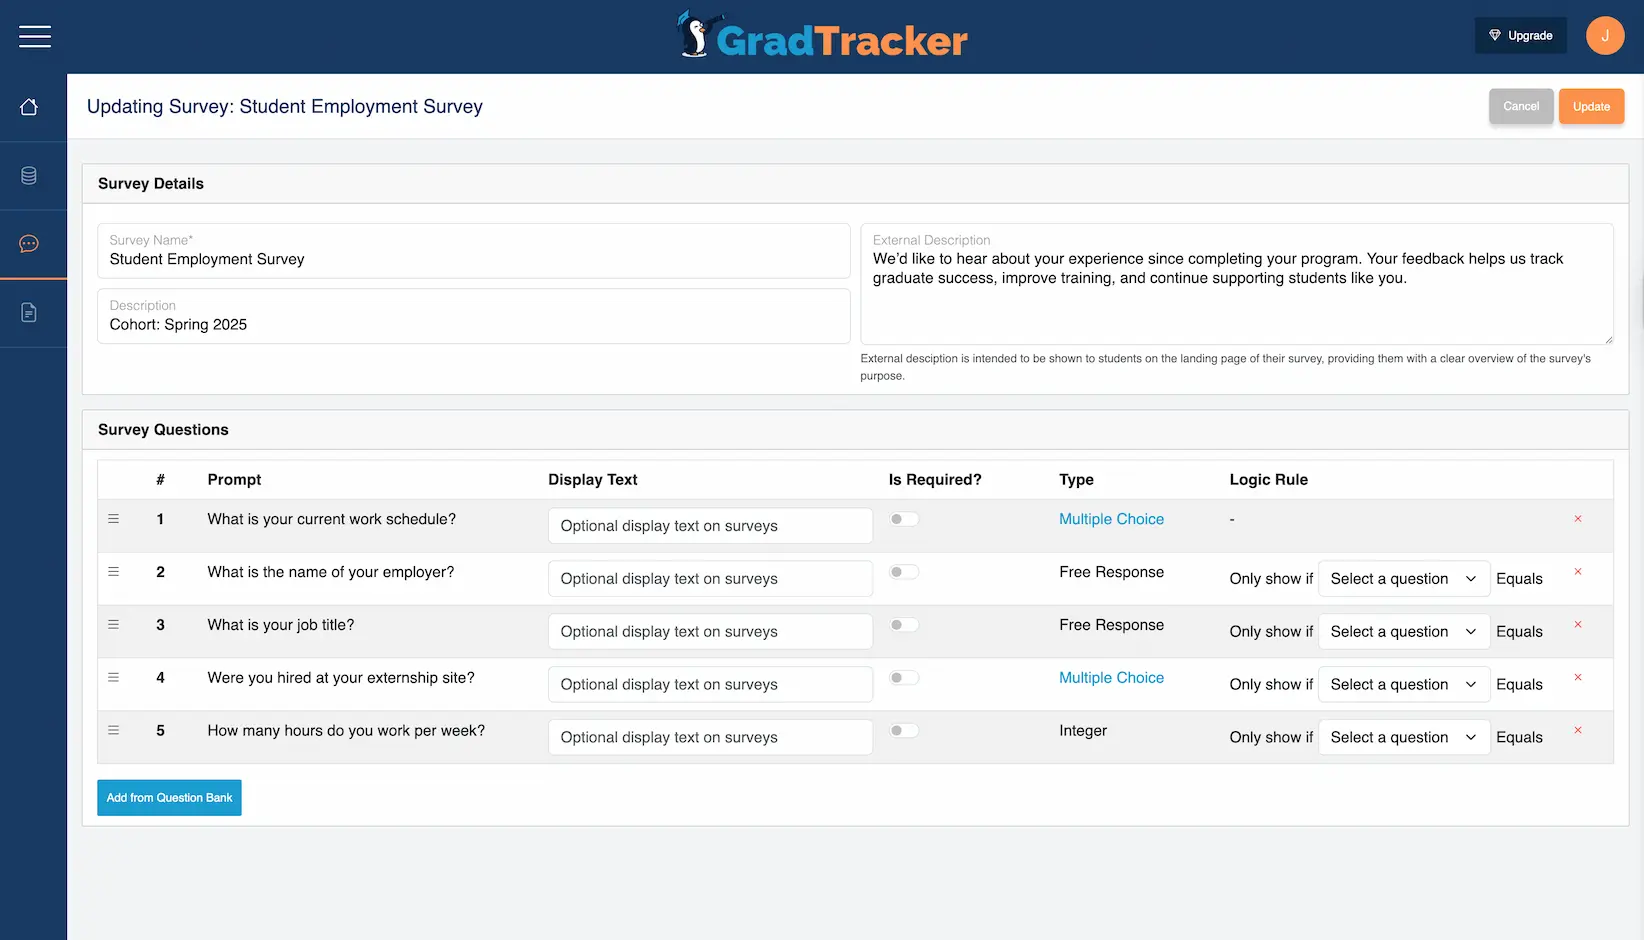Click Multiple Choice link for question 1
This screenshot has height=940, width=1644.
[1111, 519]
